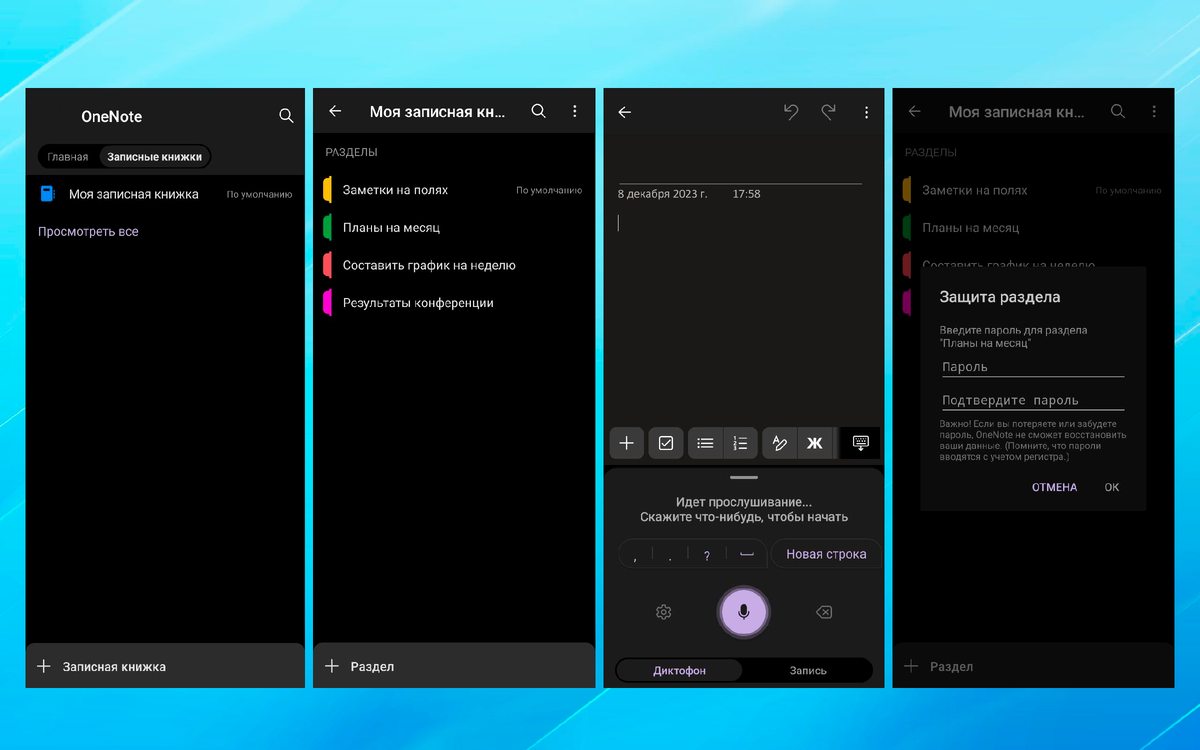Tap the dimmed search icon behind the dialog
Viewport: 1200px width, 750px height.
click(1118, 112)
